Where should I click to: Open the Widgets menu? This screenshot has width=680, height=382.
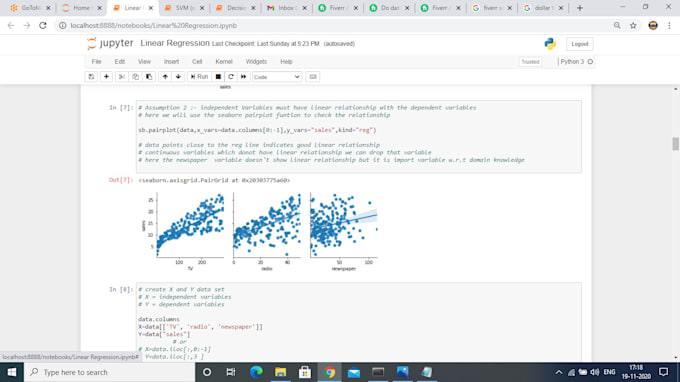256,62
